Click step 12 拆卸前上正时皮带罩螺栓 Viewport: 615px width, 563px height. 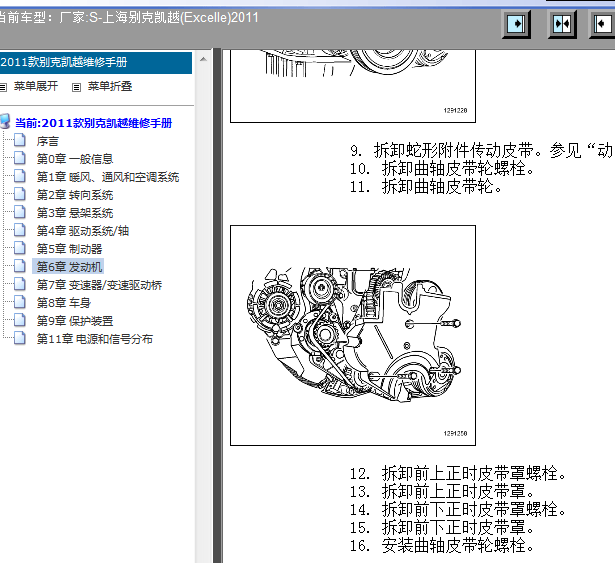pos(458,474)
